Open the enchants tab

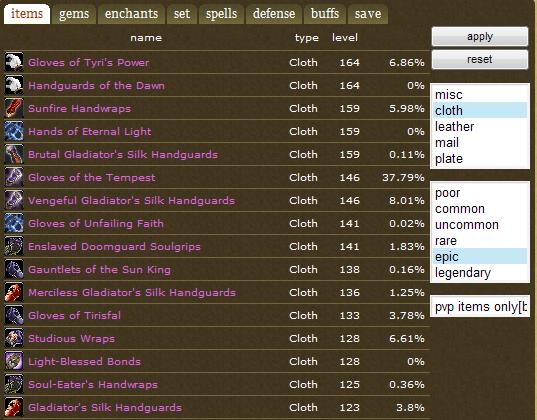(x=132, y=14)
